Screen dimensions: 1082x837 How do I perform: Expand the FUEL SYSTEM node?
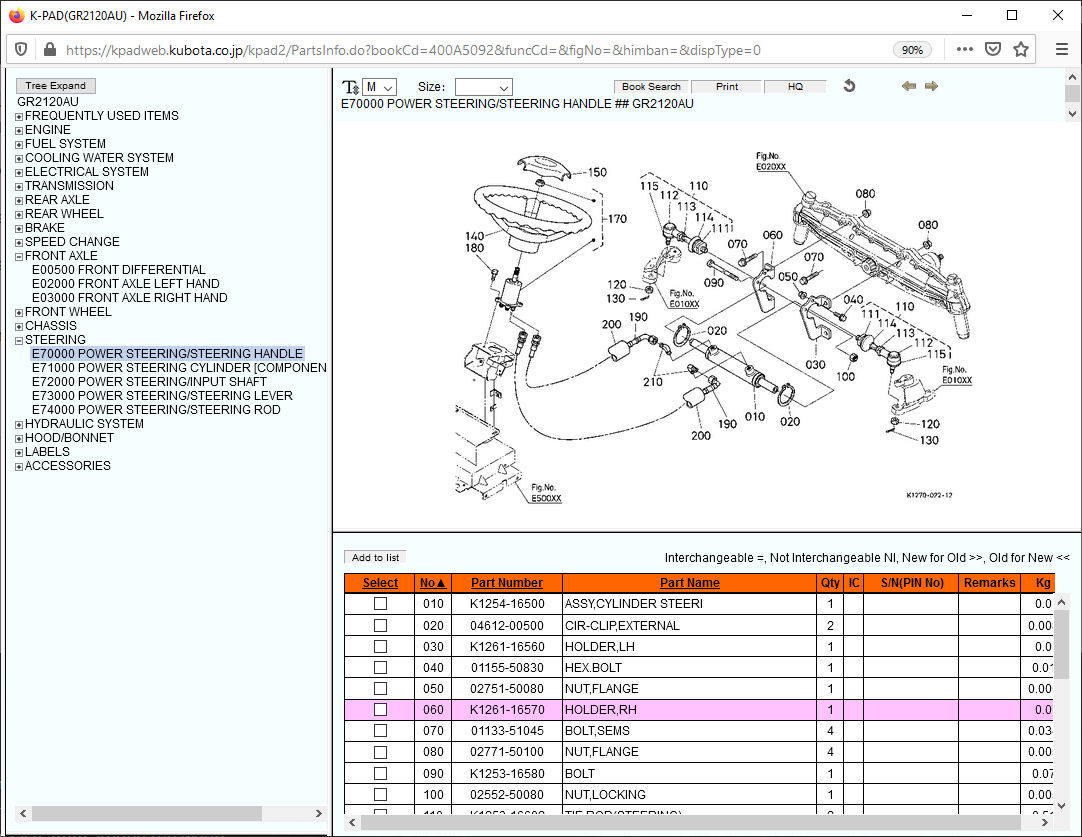coord(19,145)
